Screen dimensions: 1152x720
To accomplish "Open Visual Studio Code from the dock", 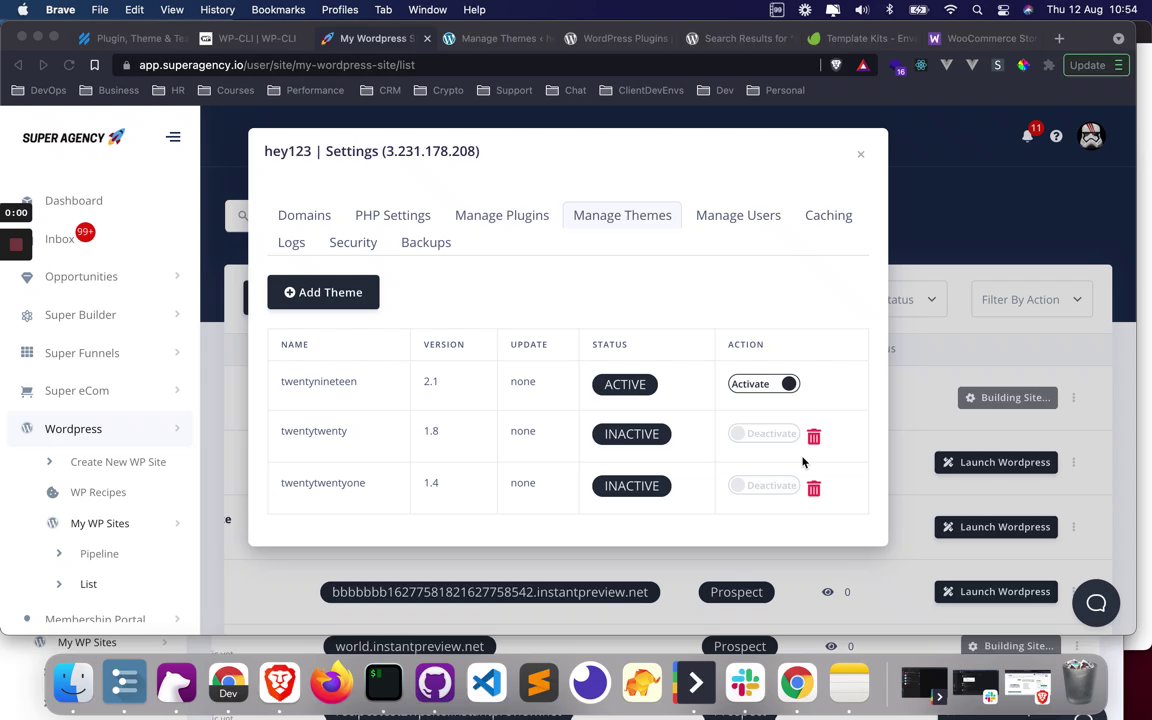I will (x=486, y=683).
